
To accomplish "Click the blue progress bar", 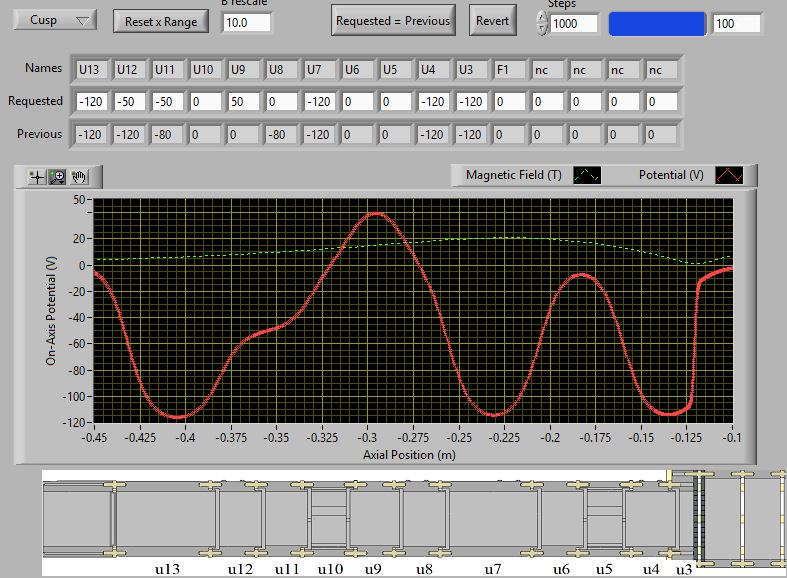I will pos(656,23).
